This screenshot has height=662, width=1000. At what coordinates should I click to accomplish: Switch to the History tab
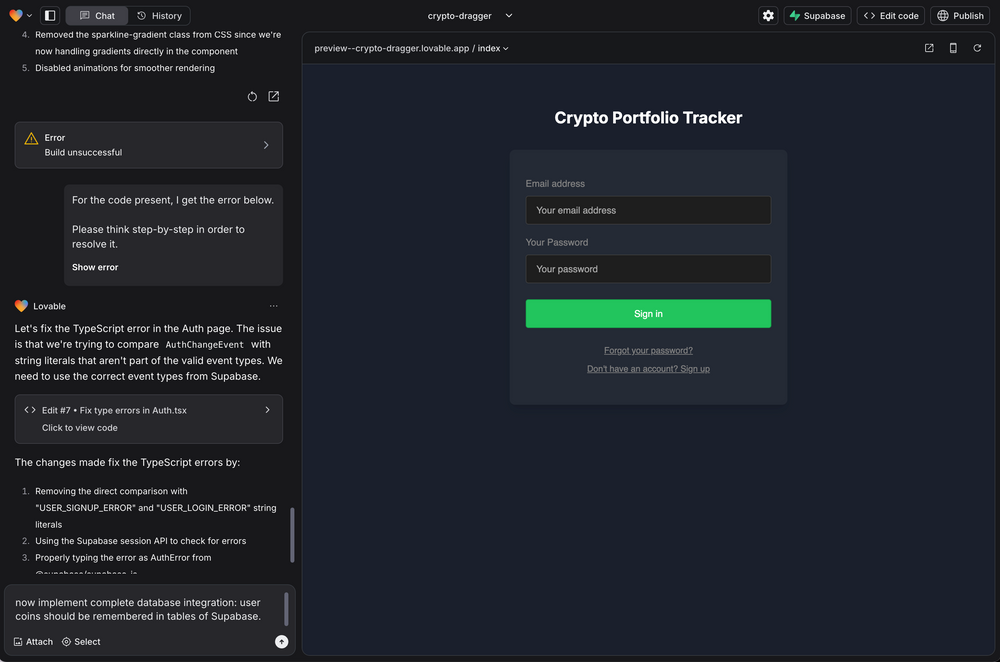click(x=159, y=16)
